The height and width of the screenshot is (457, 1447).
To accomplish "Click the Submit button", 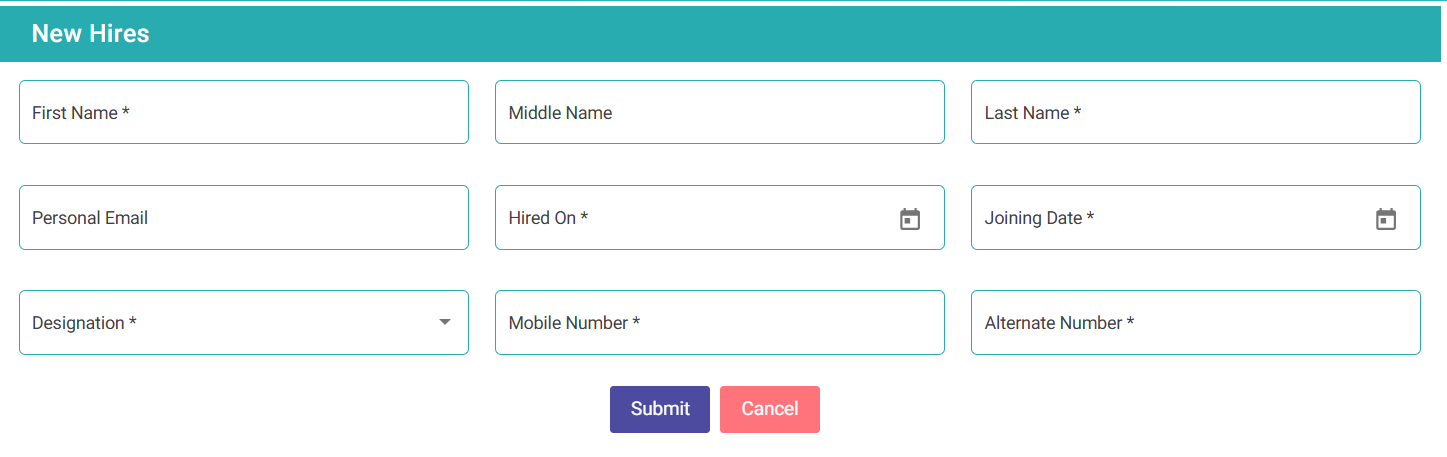I will pos(660,409).
